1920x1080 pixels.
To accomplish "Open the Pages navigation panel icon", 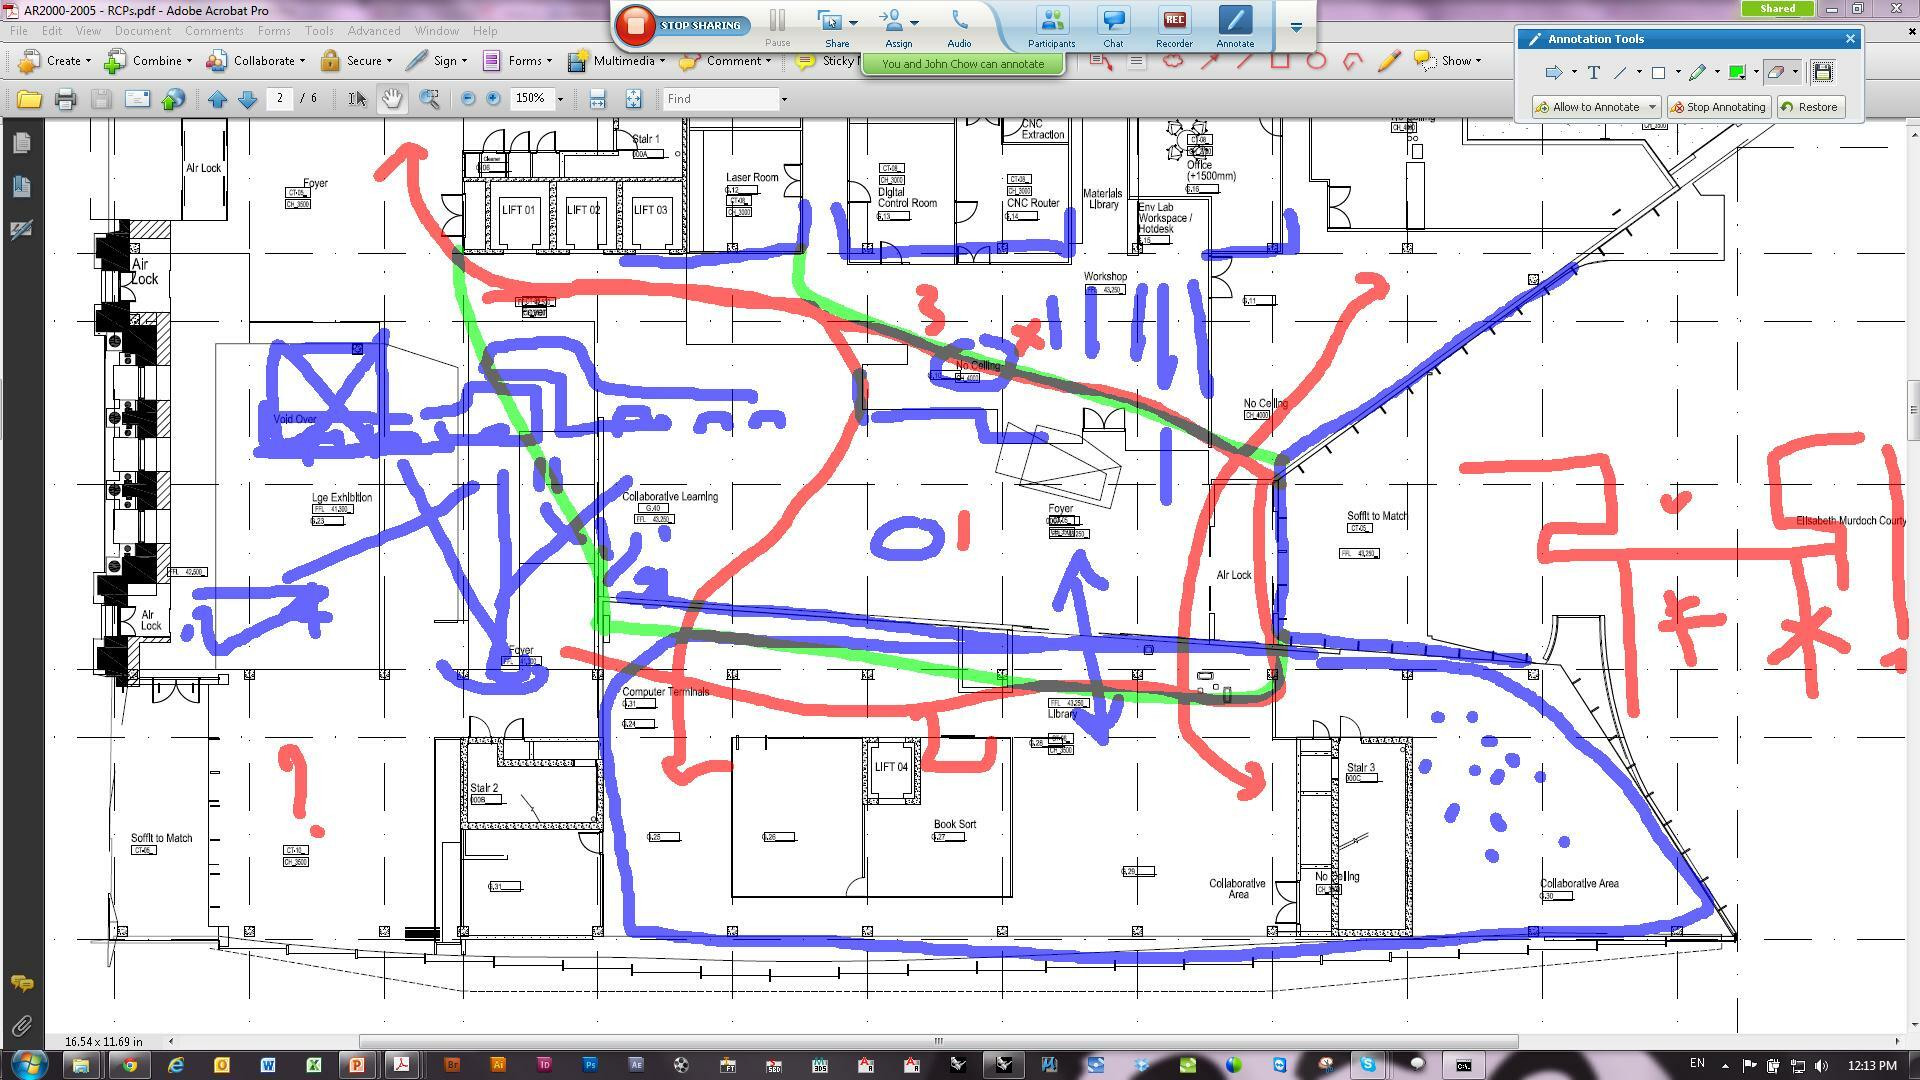I will coord(21,143).
